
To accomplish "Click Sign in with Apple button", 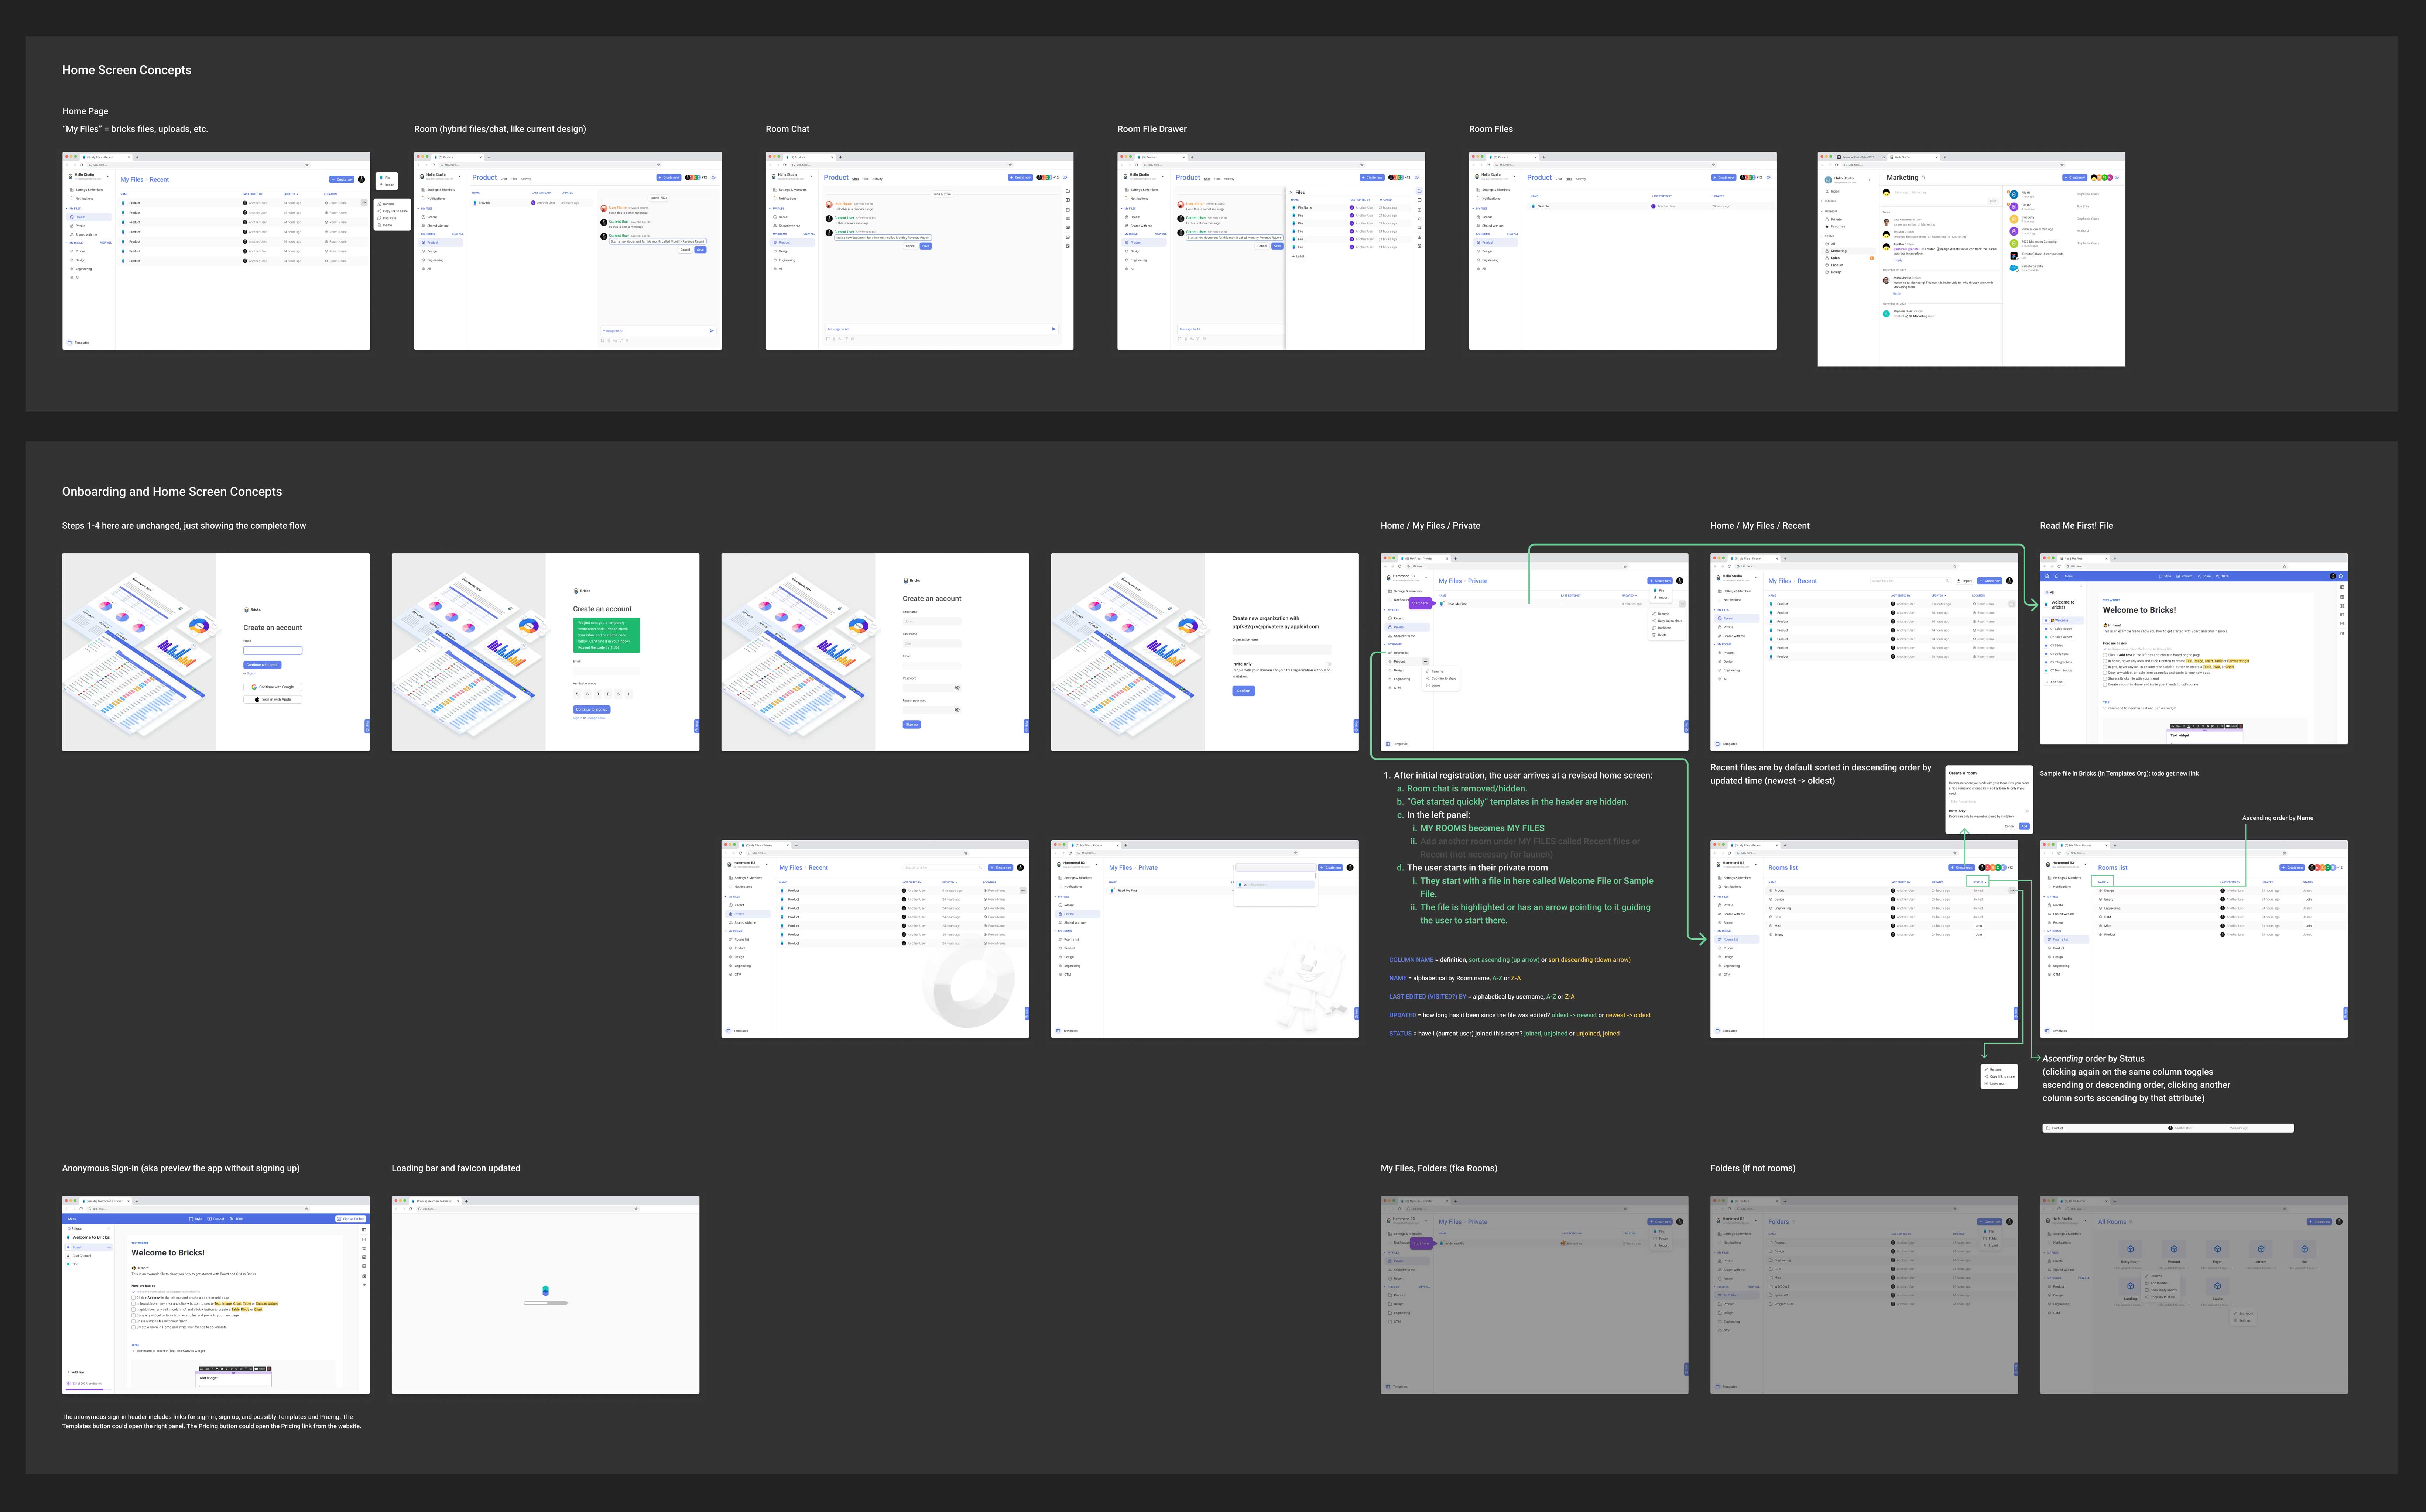I will 273,699.
